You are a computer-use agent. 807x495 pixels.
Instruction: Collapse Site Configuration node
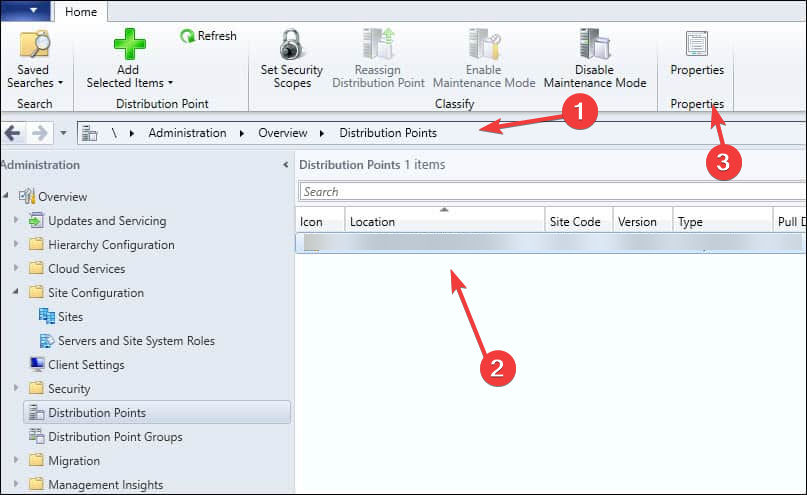(16, 292)
